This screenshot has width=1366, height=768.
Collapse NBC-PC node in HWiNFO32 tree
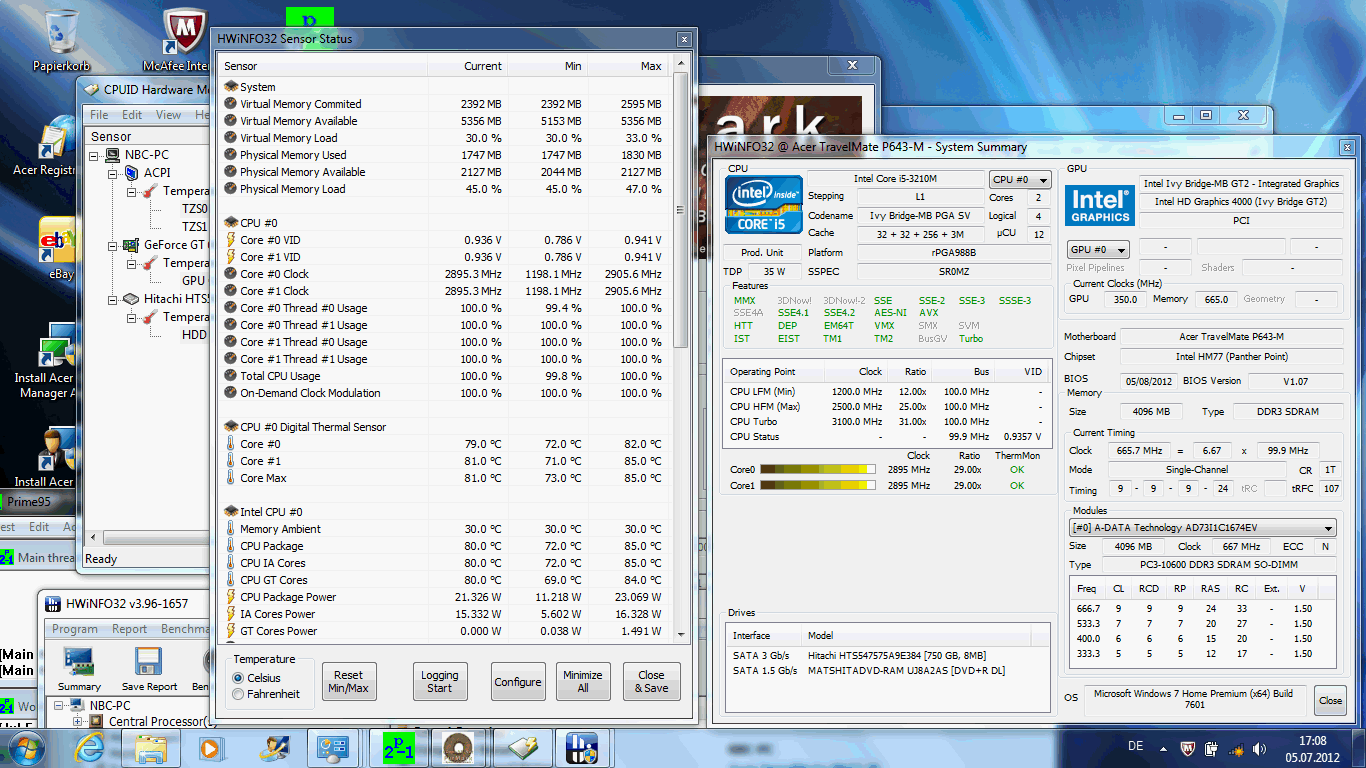[x=60, y=705]
